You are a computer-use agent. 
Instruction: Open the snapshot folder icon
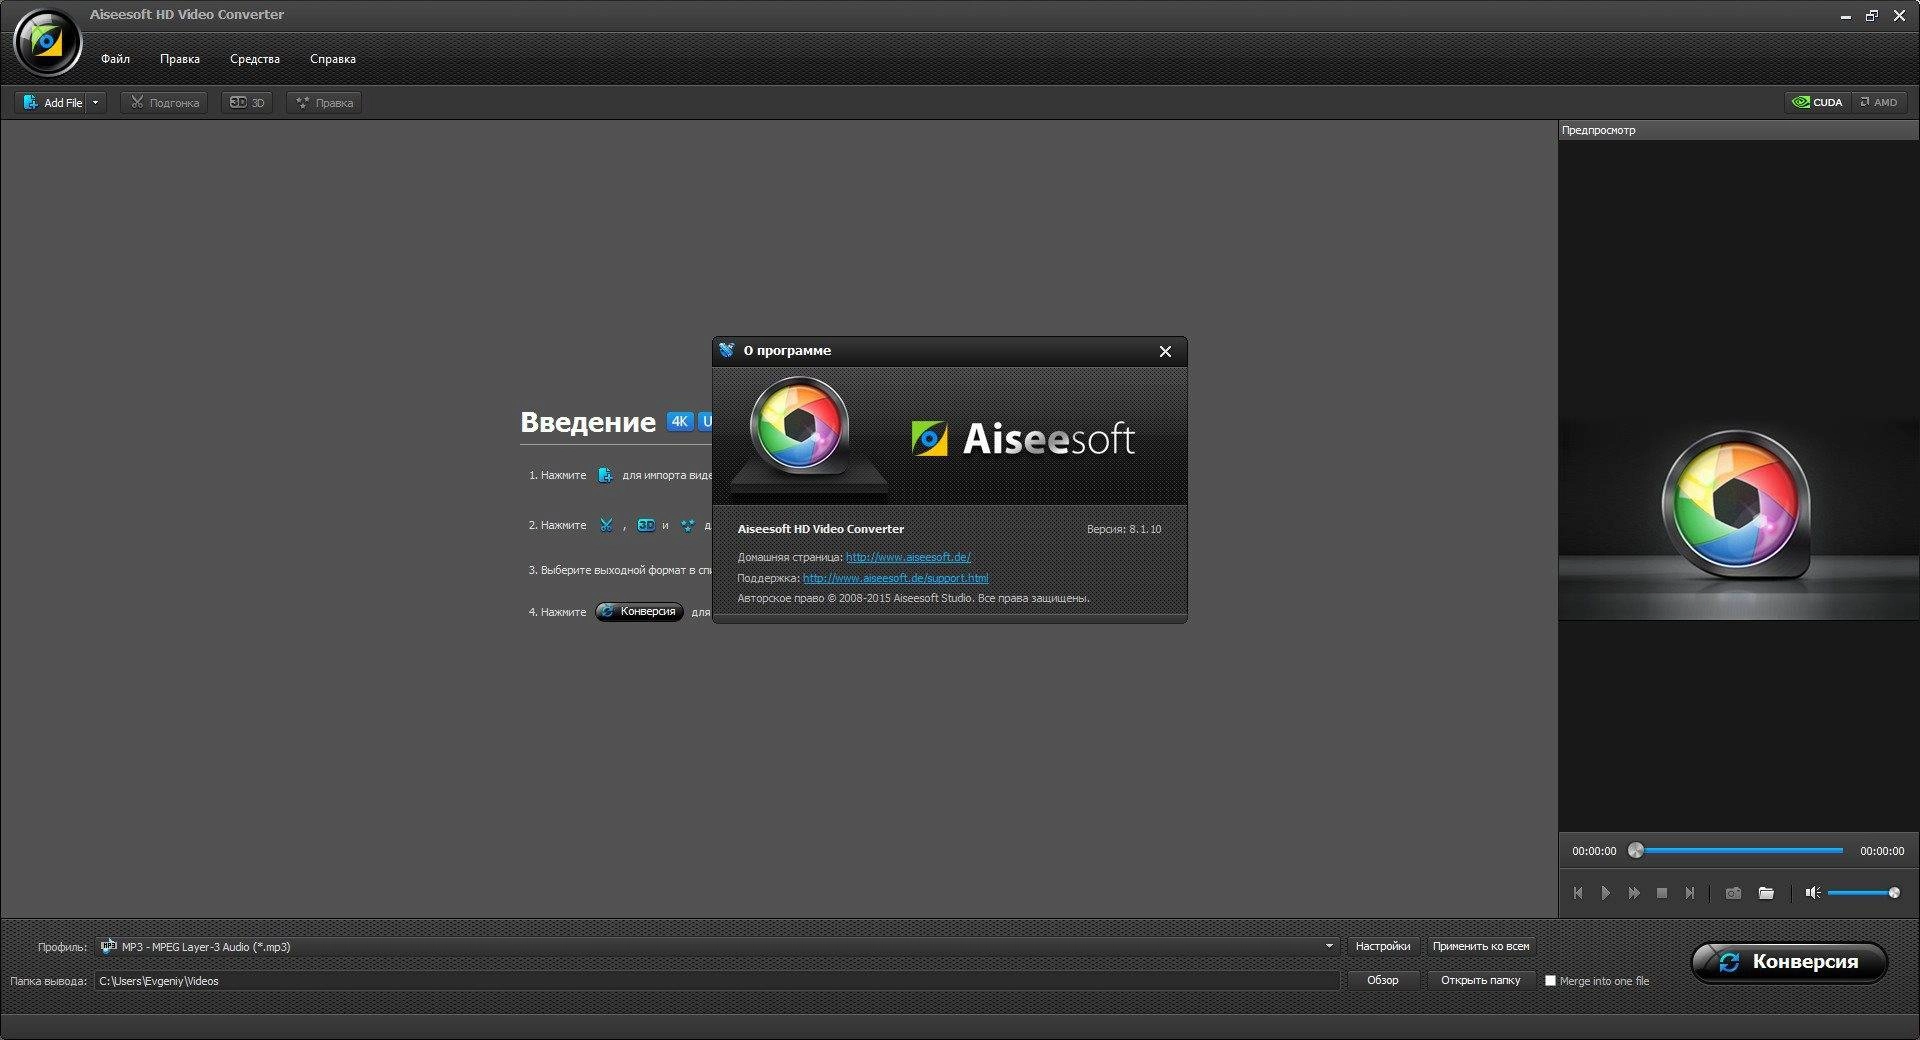[x=1766, y=893]
